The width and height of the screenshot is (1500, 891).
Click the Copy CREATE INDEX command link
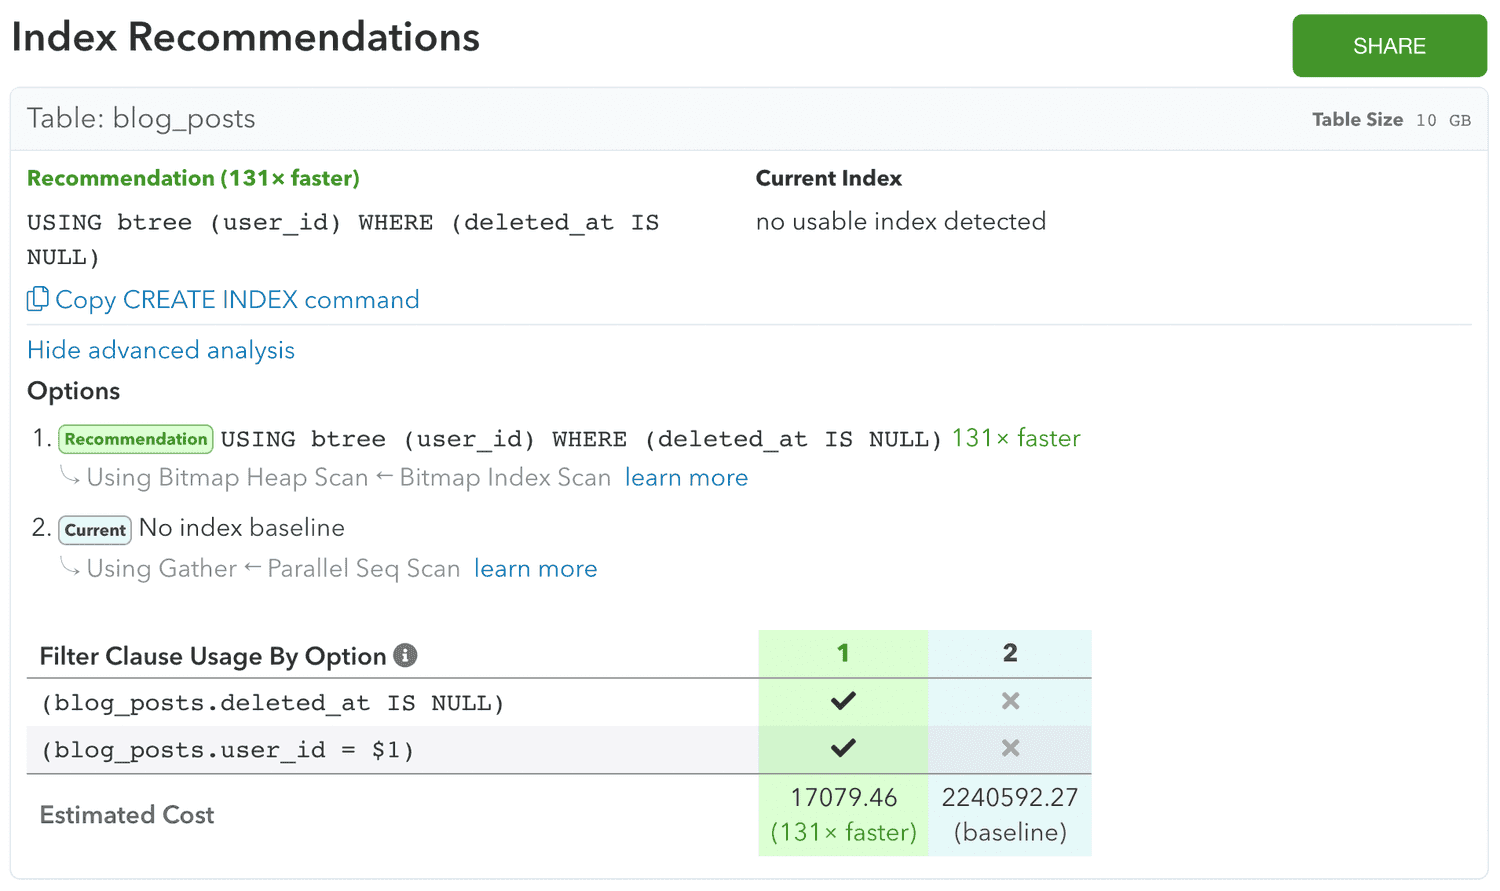click(x=237, y=299)
